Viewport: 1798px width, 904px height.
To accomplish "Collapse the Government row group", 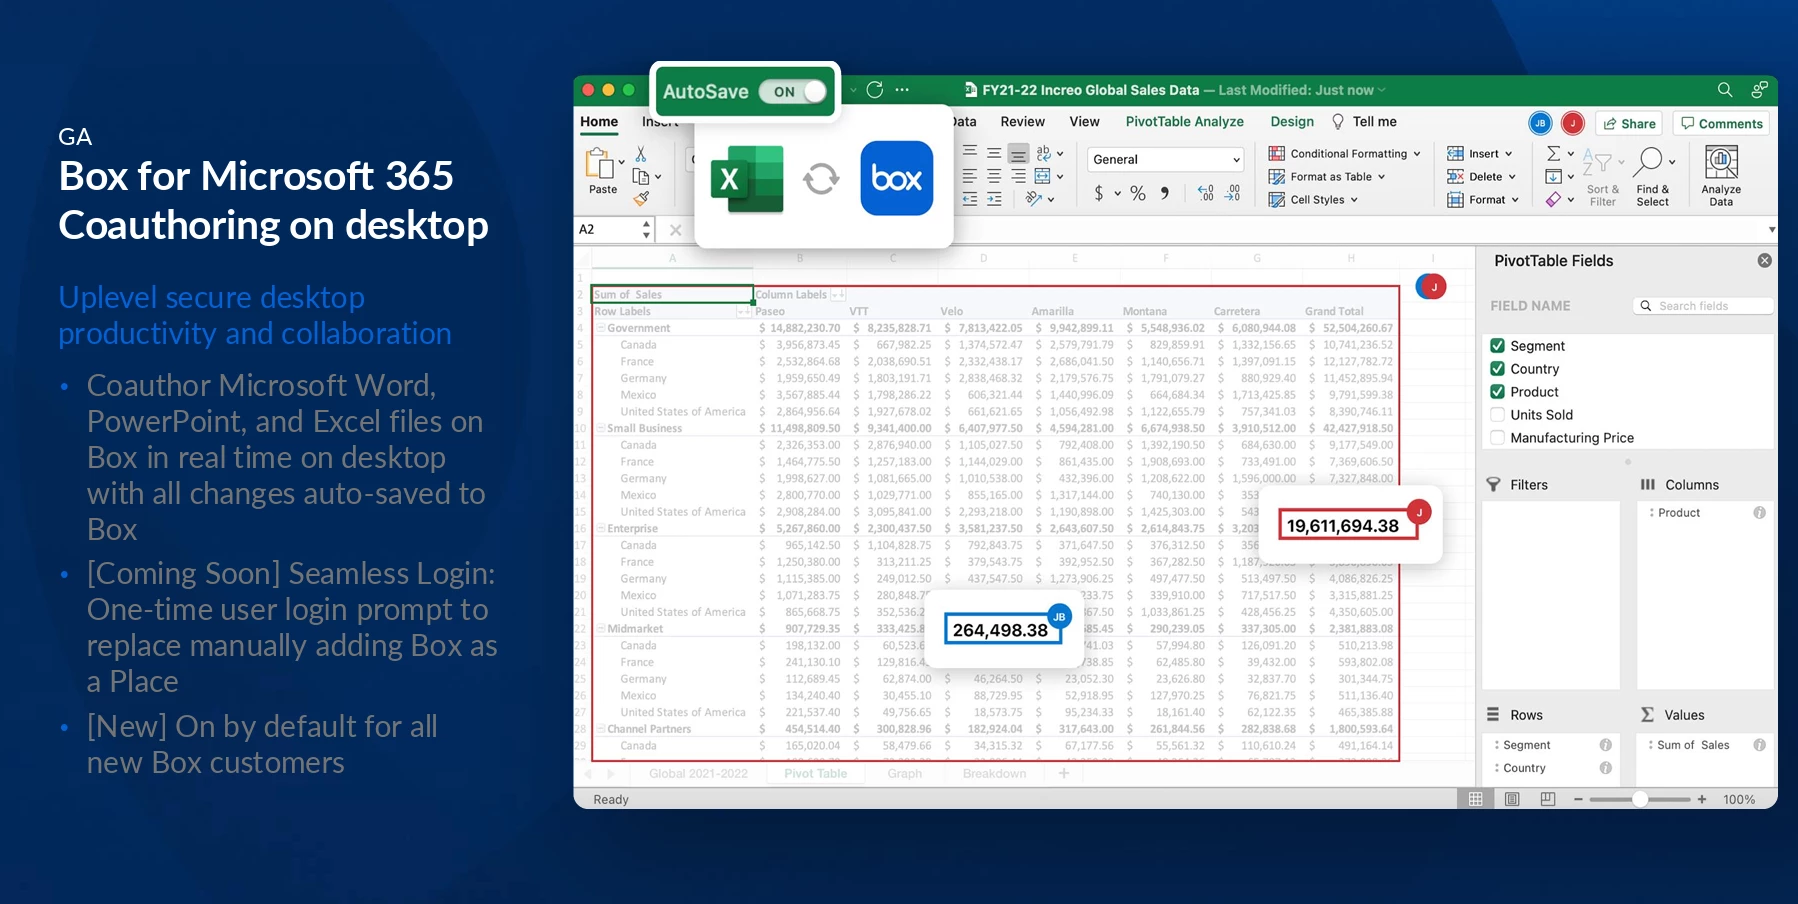I will (x=601, y=328).
